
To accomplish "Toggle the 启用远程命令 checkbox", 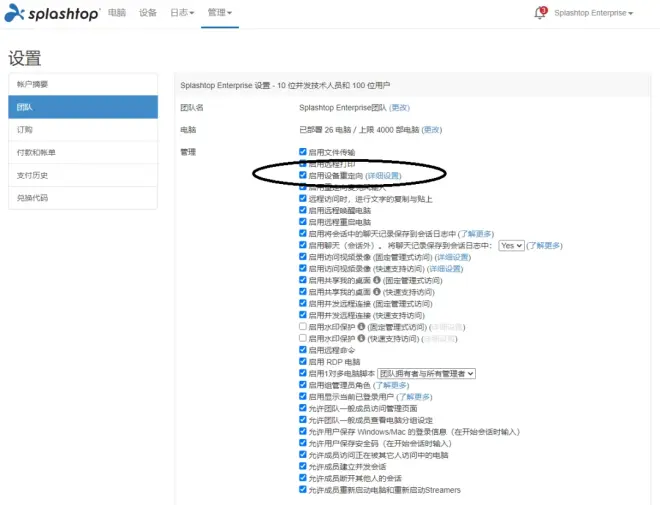I will click(303, 349).
